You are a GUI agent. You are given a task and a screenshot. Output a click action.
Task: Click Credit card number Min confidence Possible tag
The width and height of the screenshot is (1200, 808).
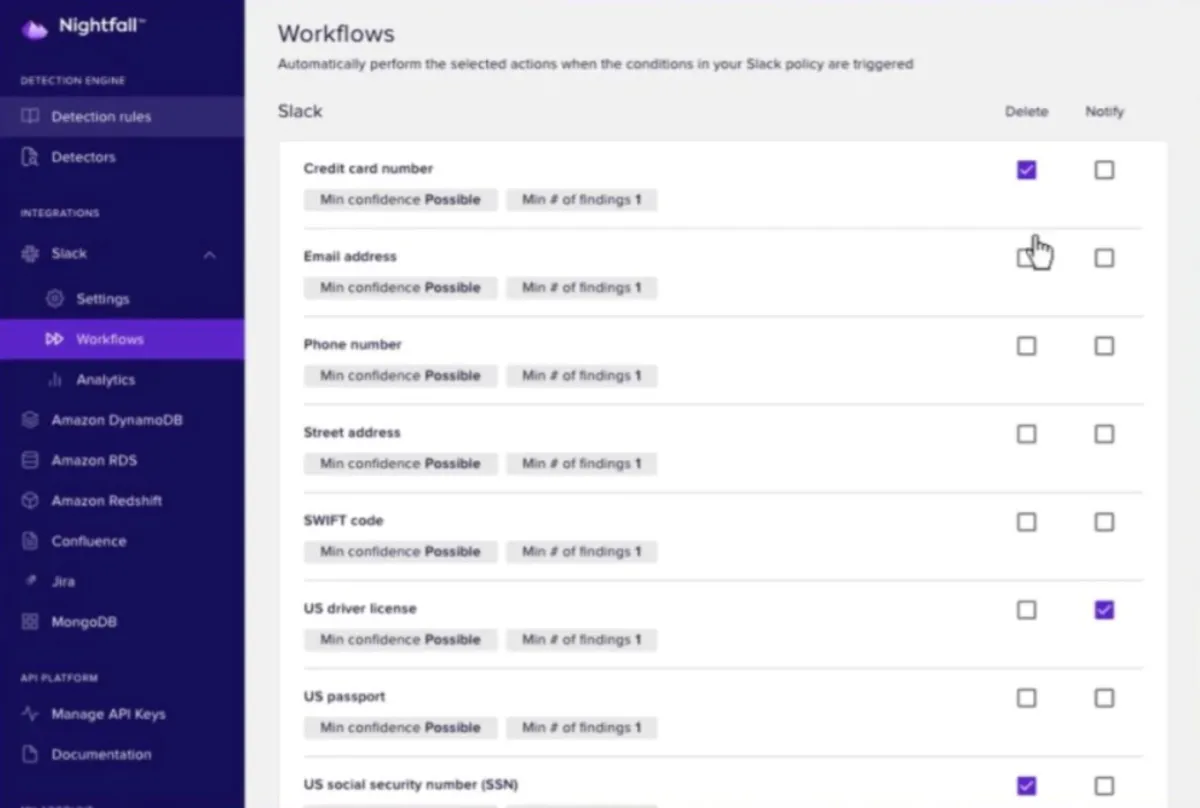tap(400, 200)
